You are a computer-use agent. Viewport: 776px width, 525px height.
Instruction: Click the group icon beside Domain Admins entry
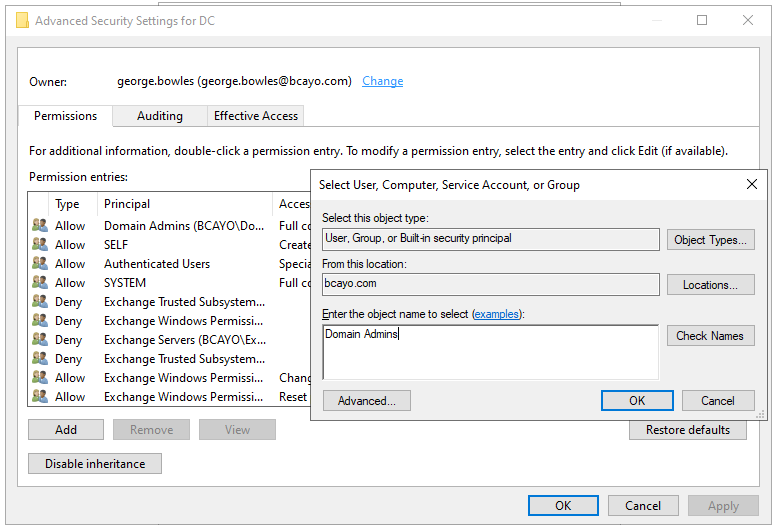pos(40,226)
